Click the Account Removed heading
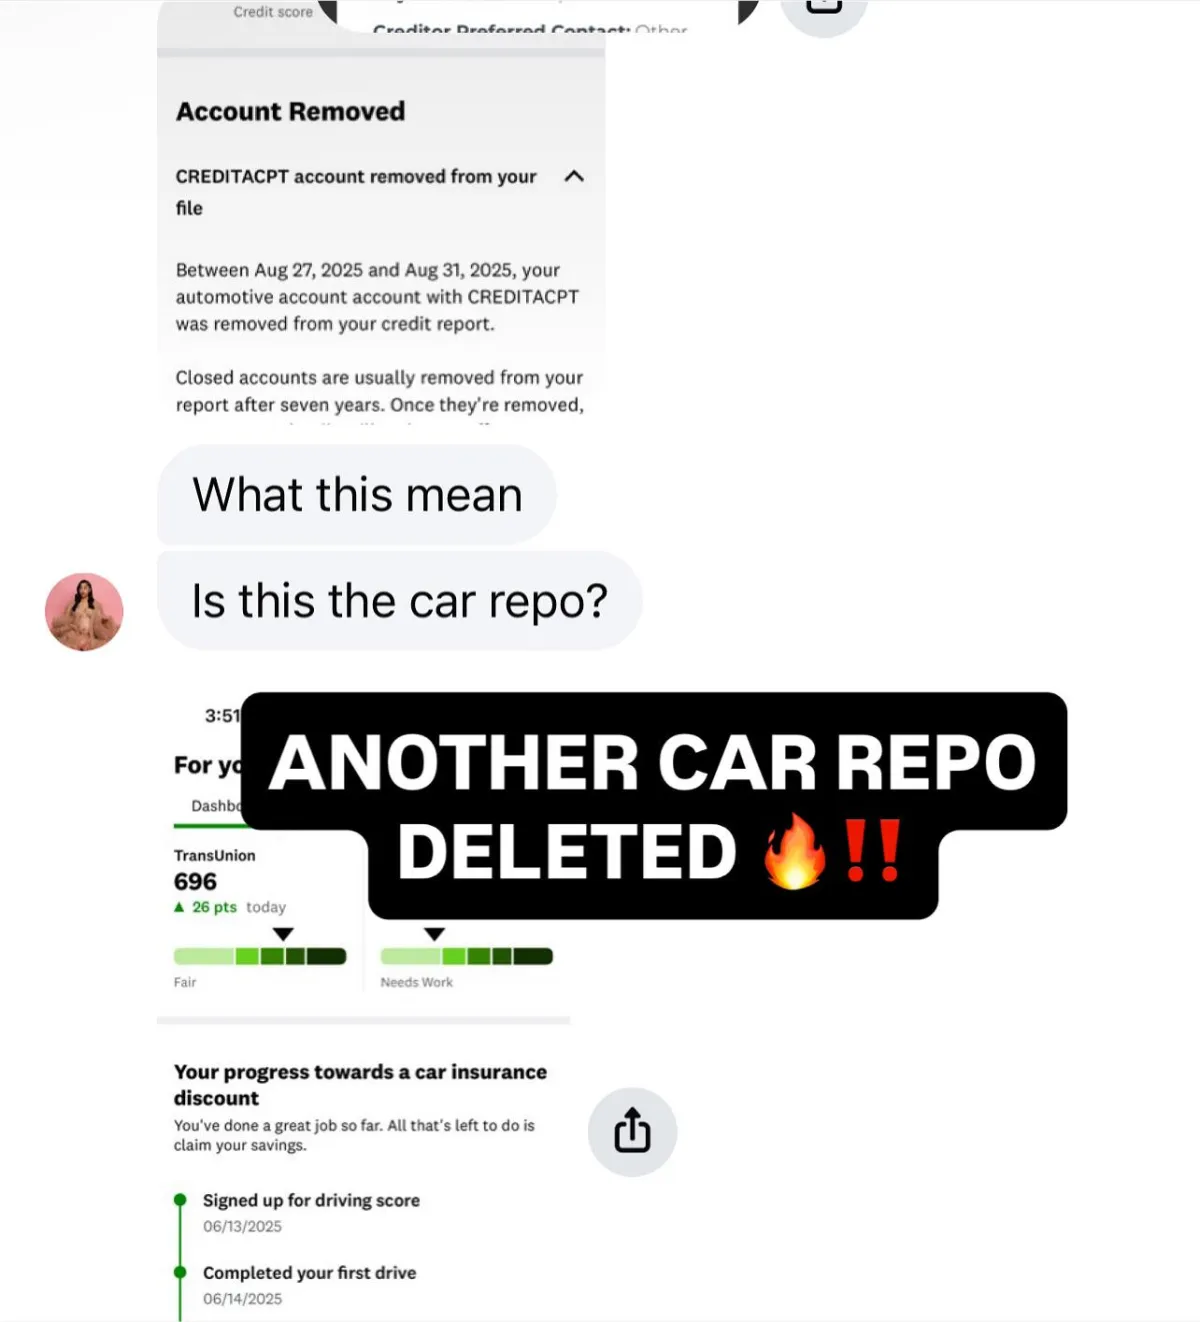 [290, 111]
